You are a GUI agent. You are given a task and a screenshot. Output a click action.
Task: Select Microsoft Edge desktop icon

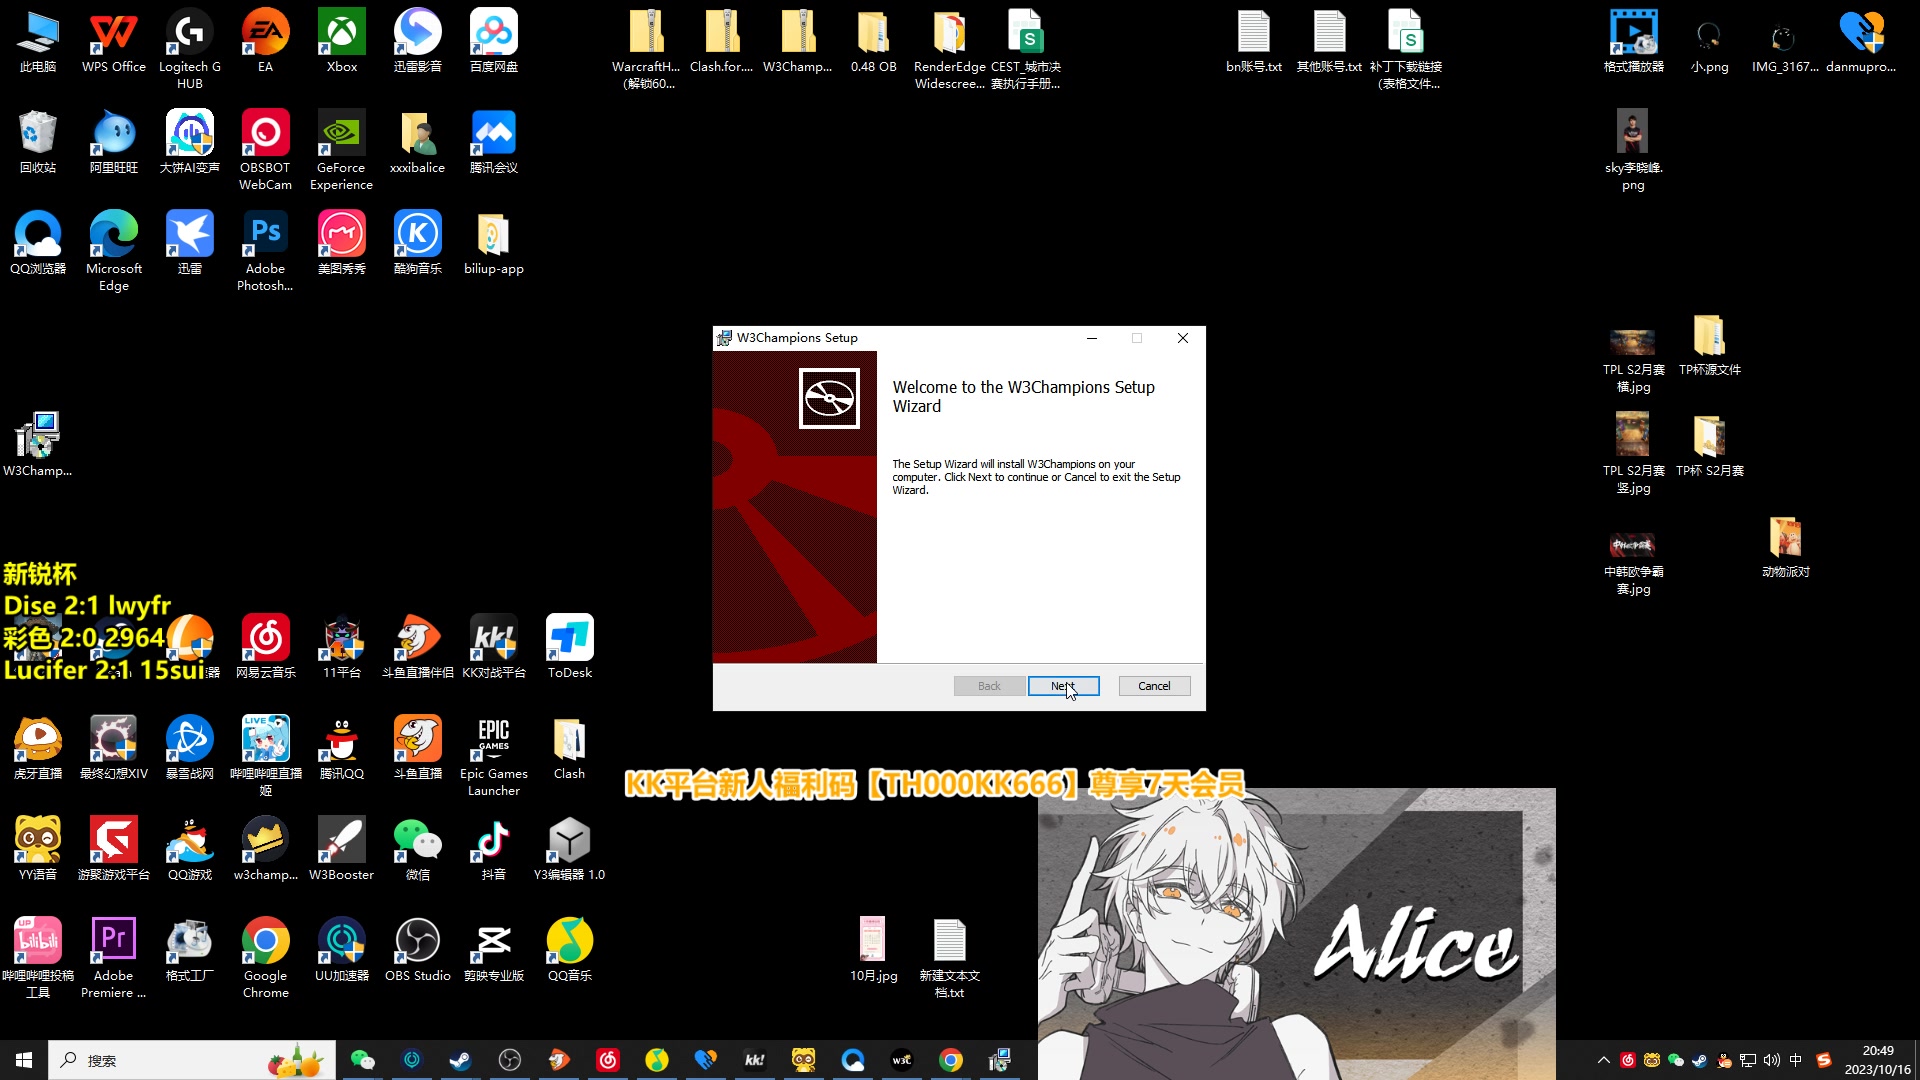click(114, 252)
